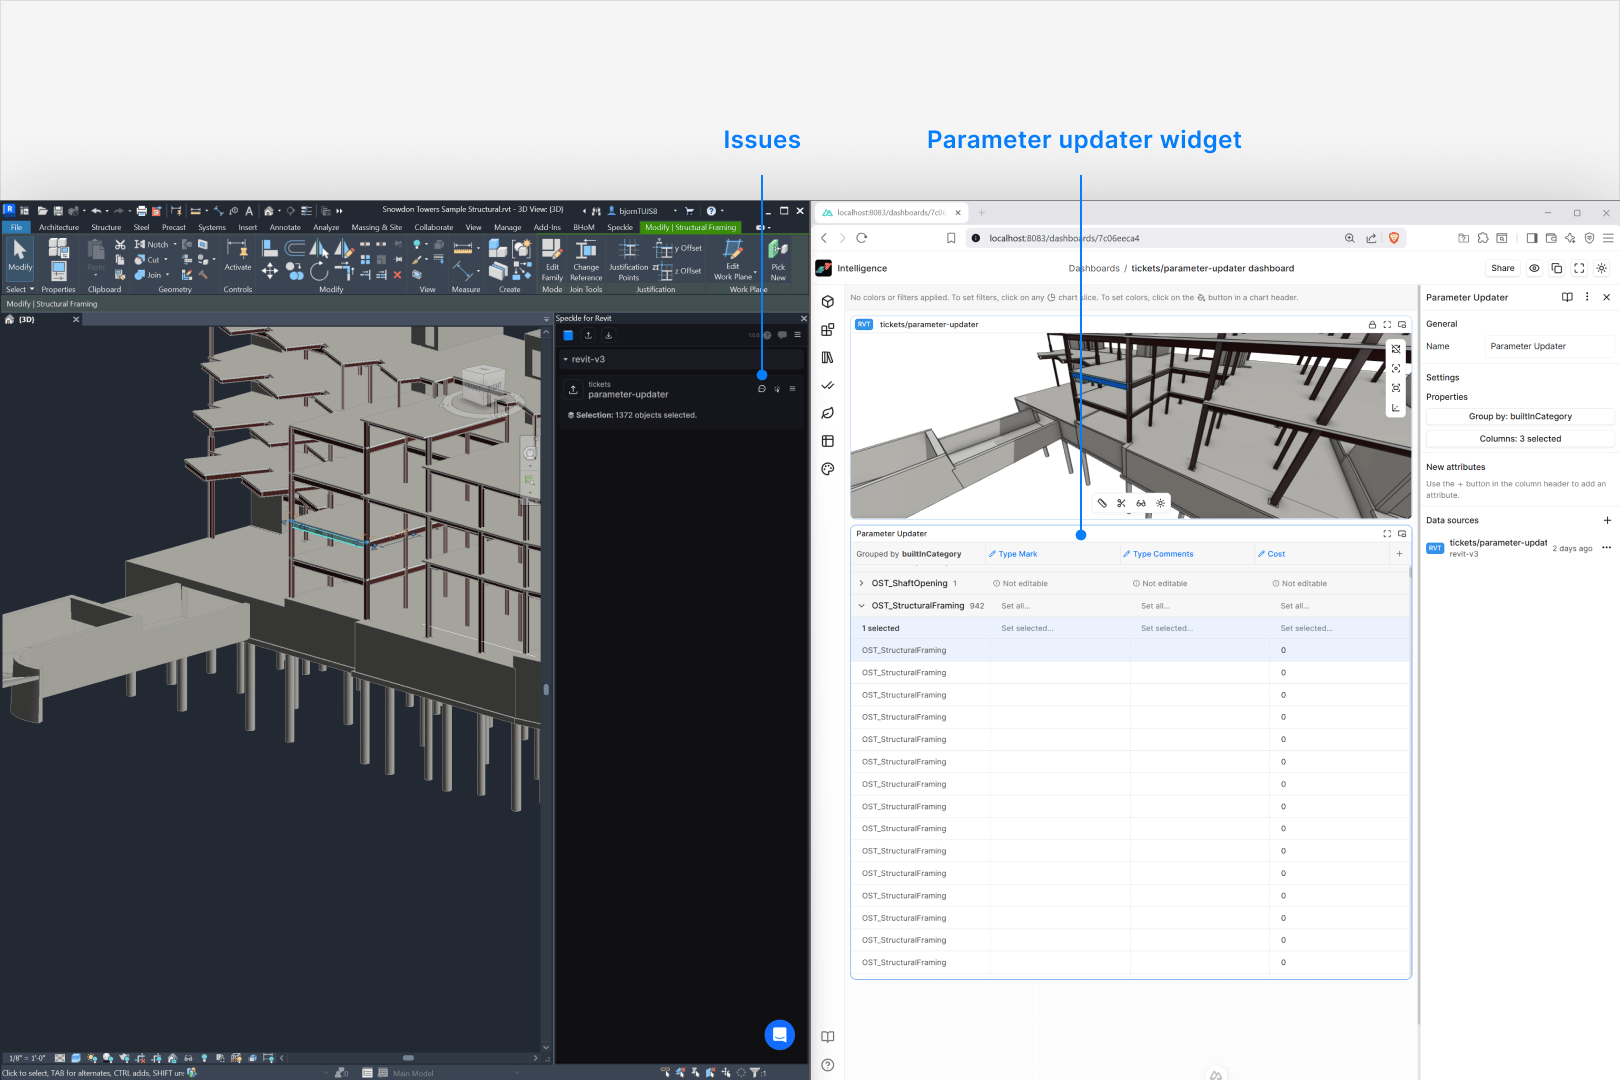Screen dimensions: 1620x1080
Task: Open the Select dropdown in Revit ribbon
Action: 20,289
